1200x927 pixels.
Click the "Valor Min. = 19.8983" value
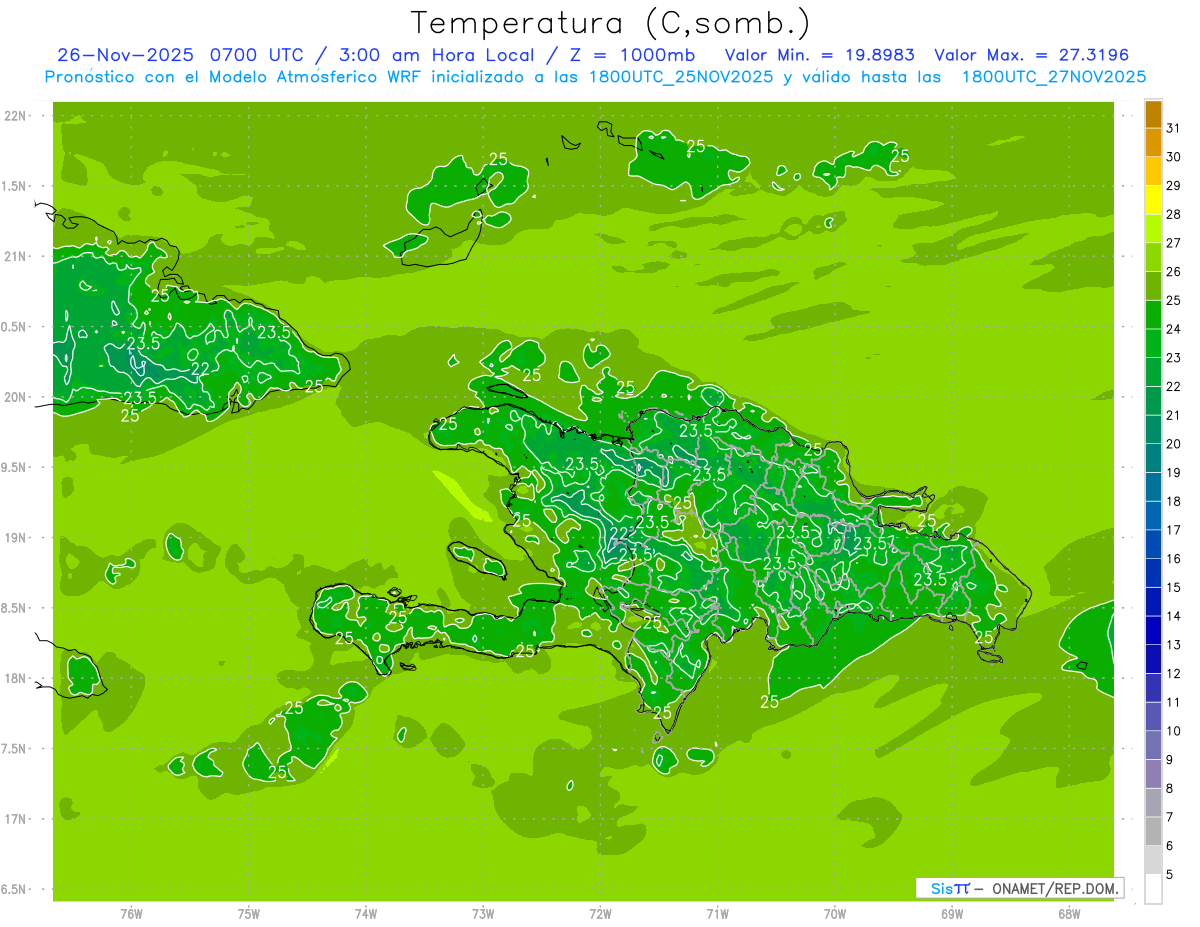click(821, 55)
